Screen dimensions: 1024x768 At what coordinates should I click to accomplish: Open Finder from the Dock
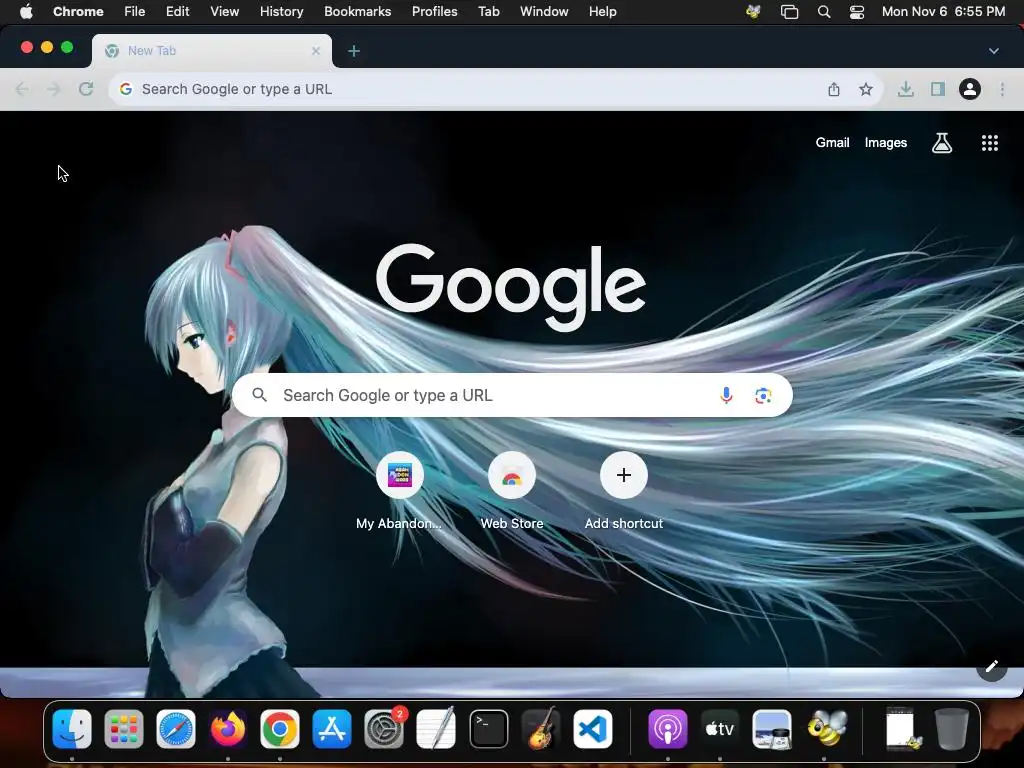click(72, 728)
